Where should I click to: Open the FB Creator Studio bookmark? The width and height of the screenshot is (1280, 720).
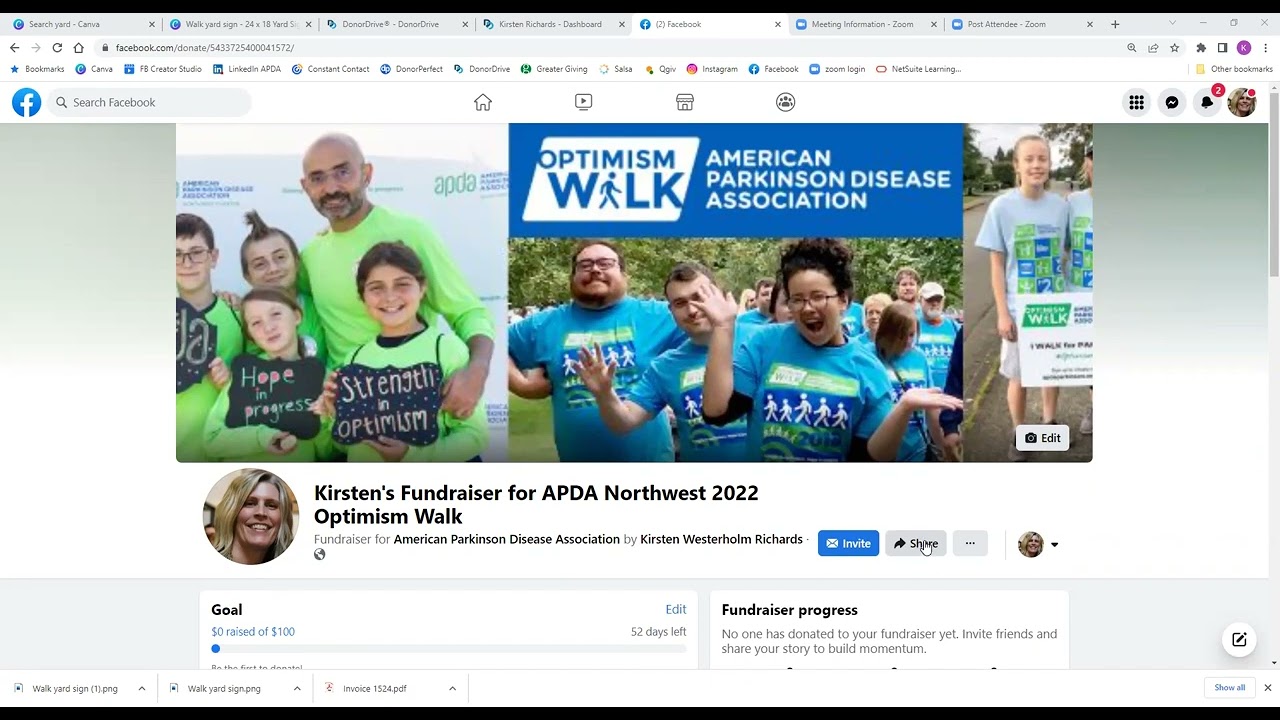coord(163,69)
